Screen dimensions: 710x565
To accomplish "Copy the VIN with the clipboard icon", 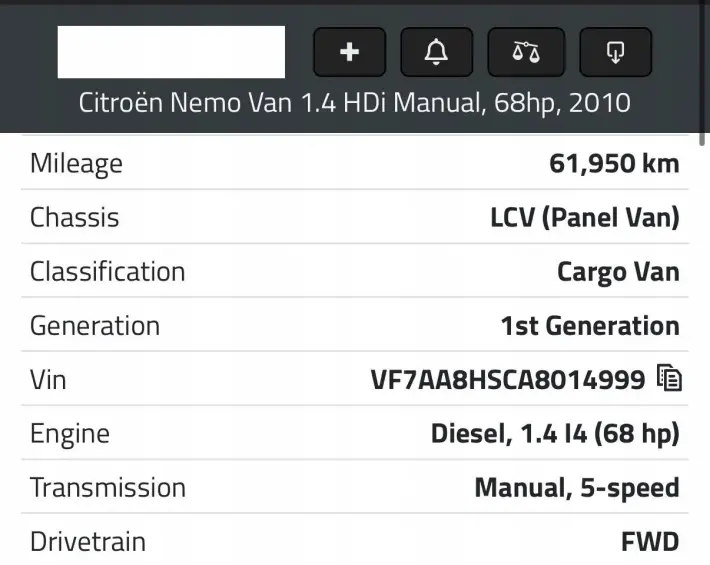I will (669, 378).
